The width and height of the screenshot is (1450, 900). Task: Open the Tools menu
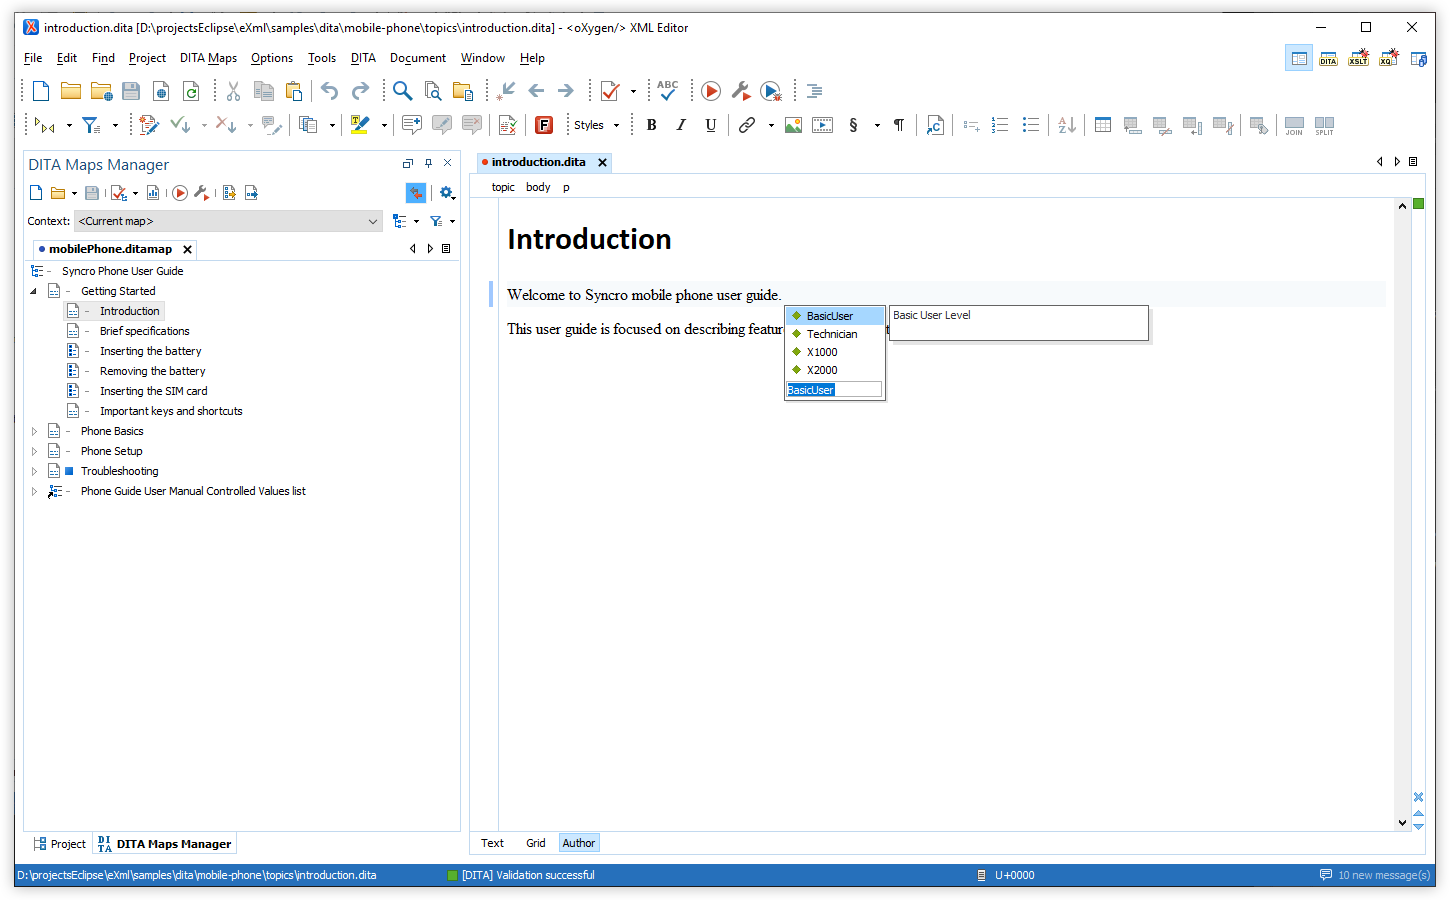point(322,58)
